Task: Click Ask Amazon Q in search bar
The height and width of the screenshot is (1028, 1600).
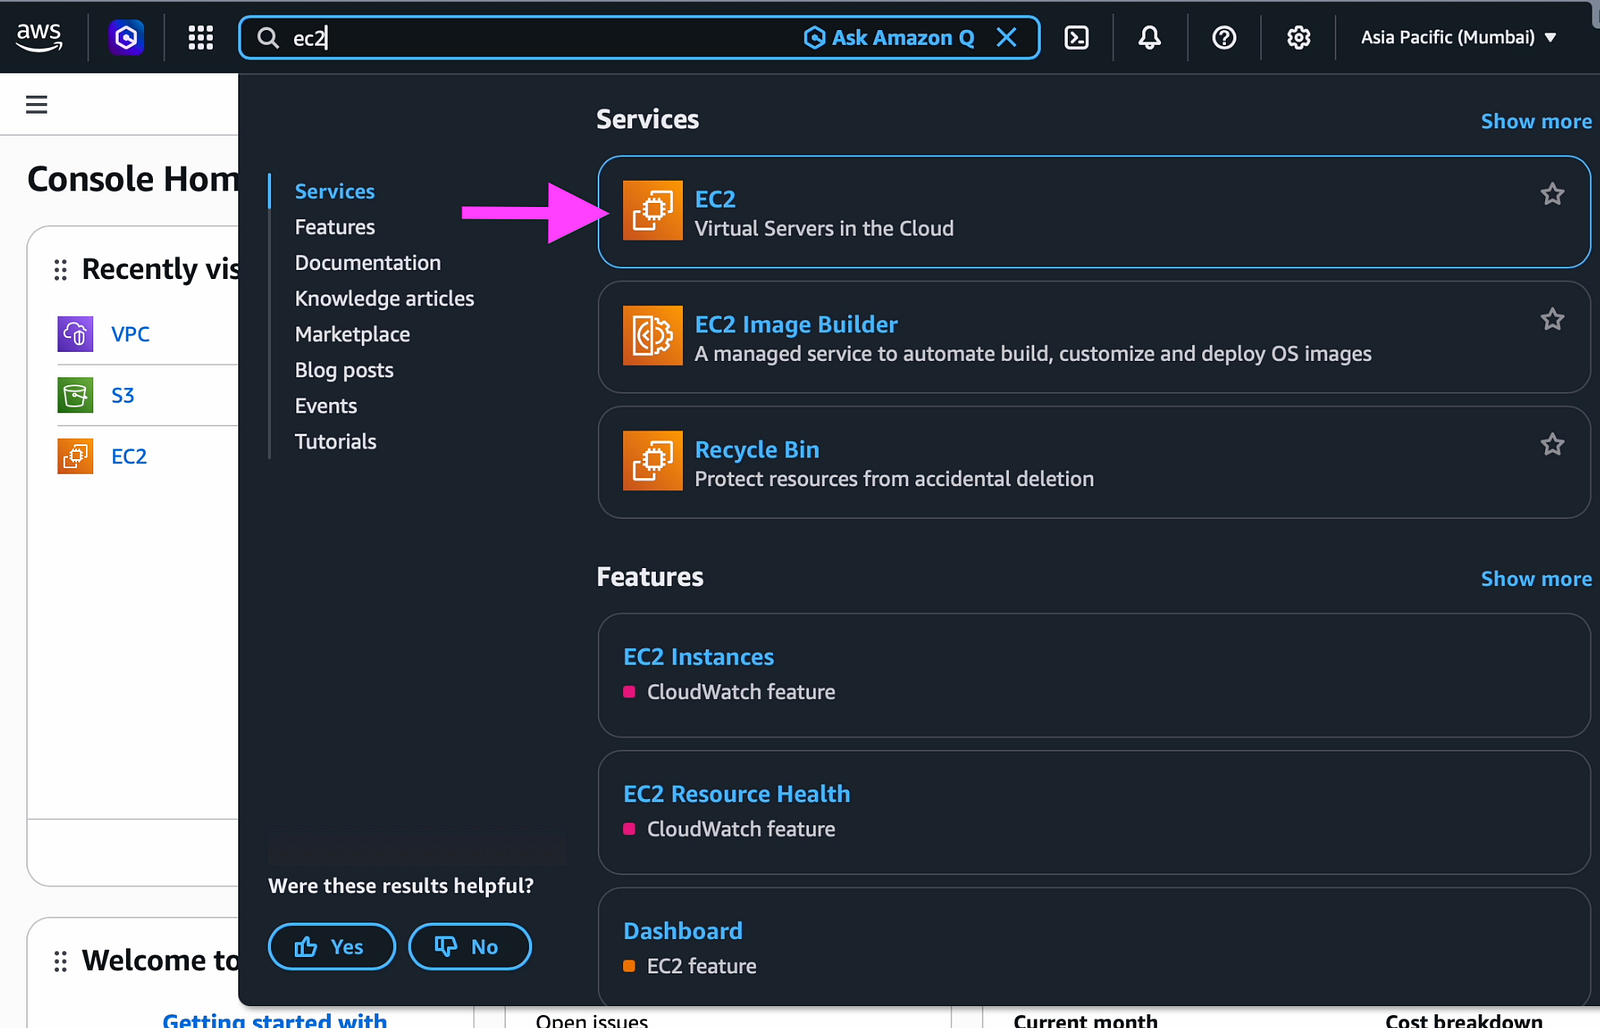Action: [x=889, y=38]
